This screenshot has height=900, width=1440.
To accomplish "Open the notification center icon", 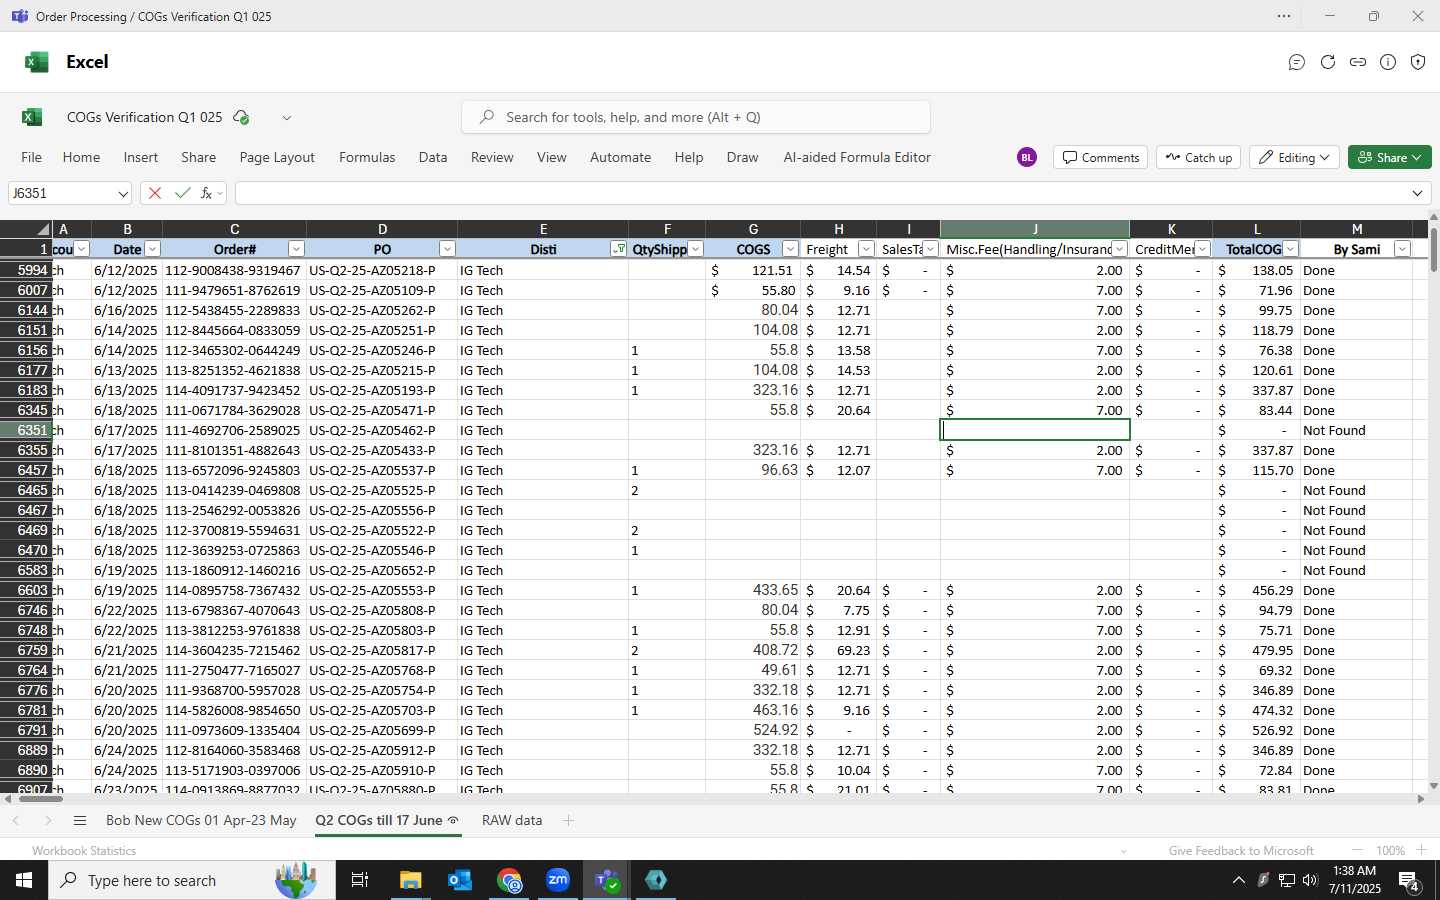I will pos(1409,880).
